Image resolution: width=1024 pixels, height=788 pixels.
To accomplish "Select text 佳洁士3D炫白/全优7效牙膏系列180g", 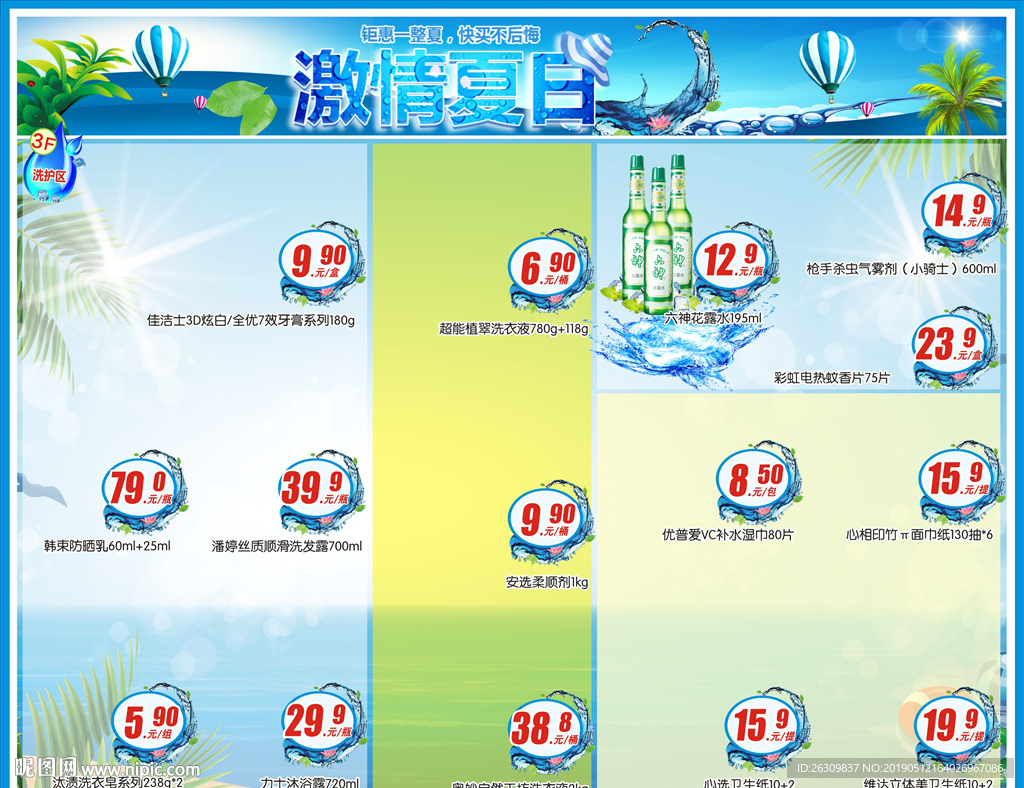I will coord(251,321).
